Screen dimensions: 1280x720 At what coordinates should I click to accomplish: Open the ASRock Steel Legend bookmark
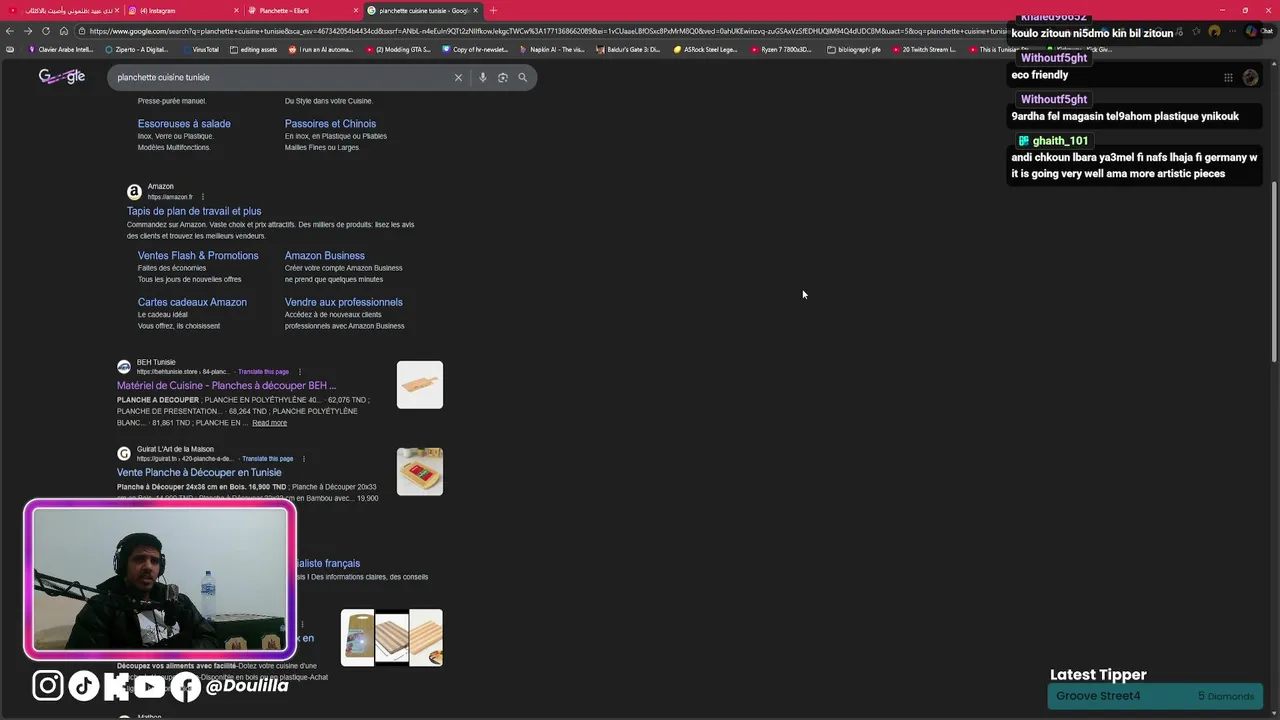706,49
